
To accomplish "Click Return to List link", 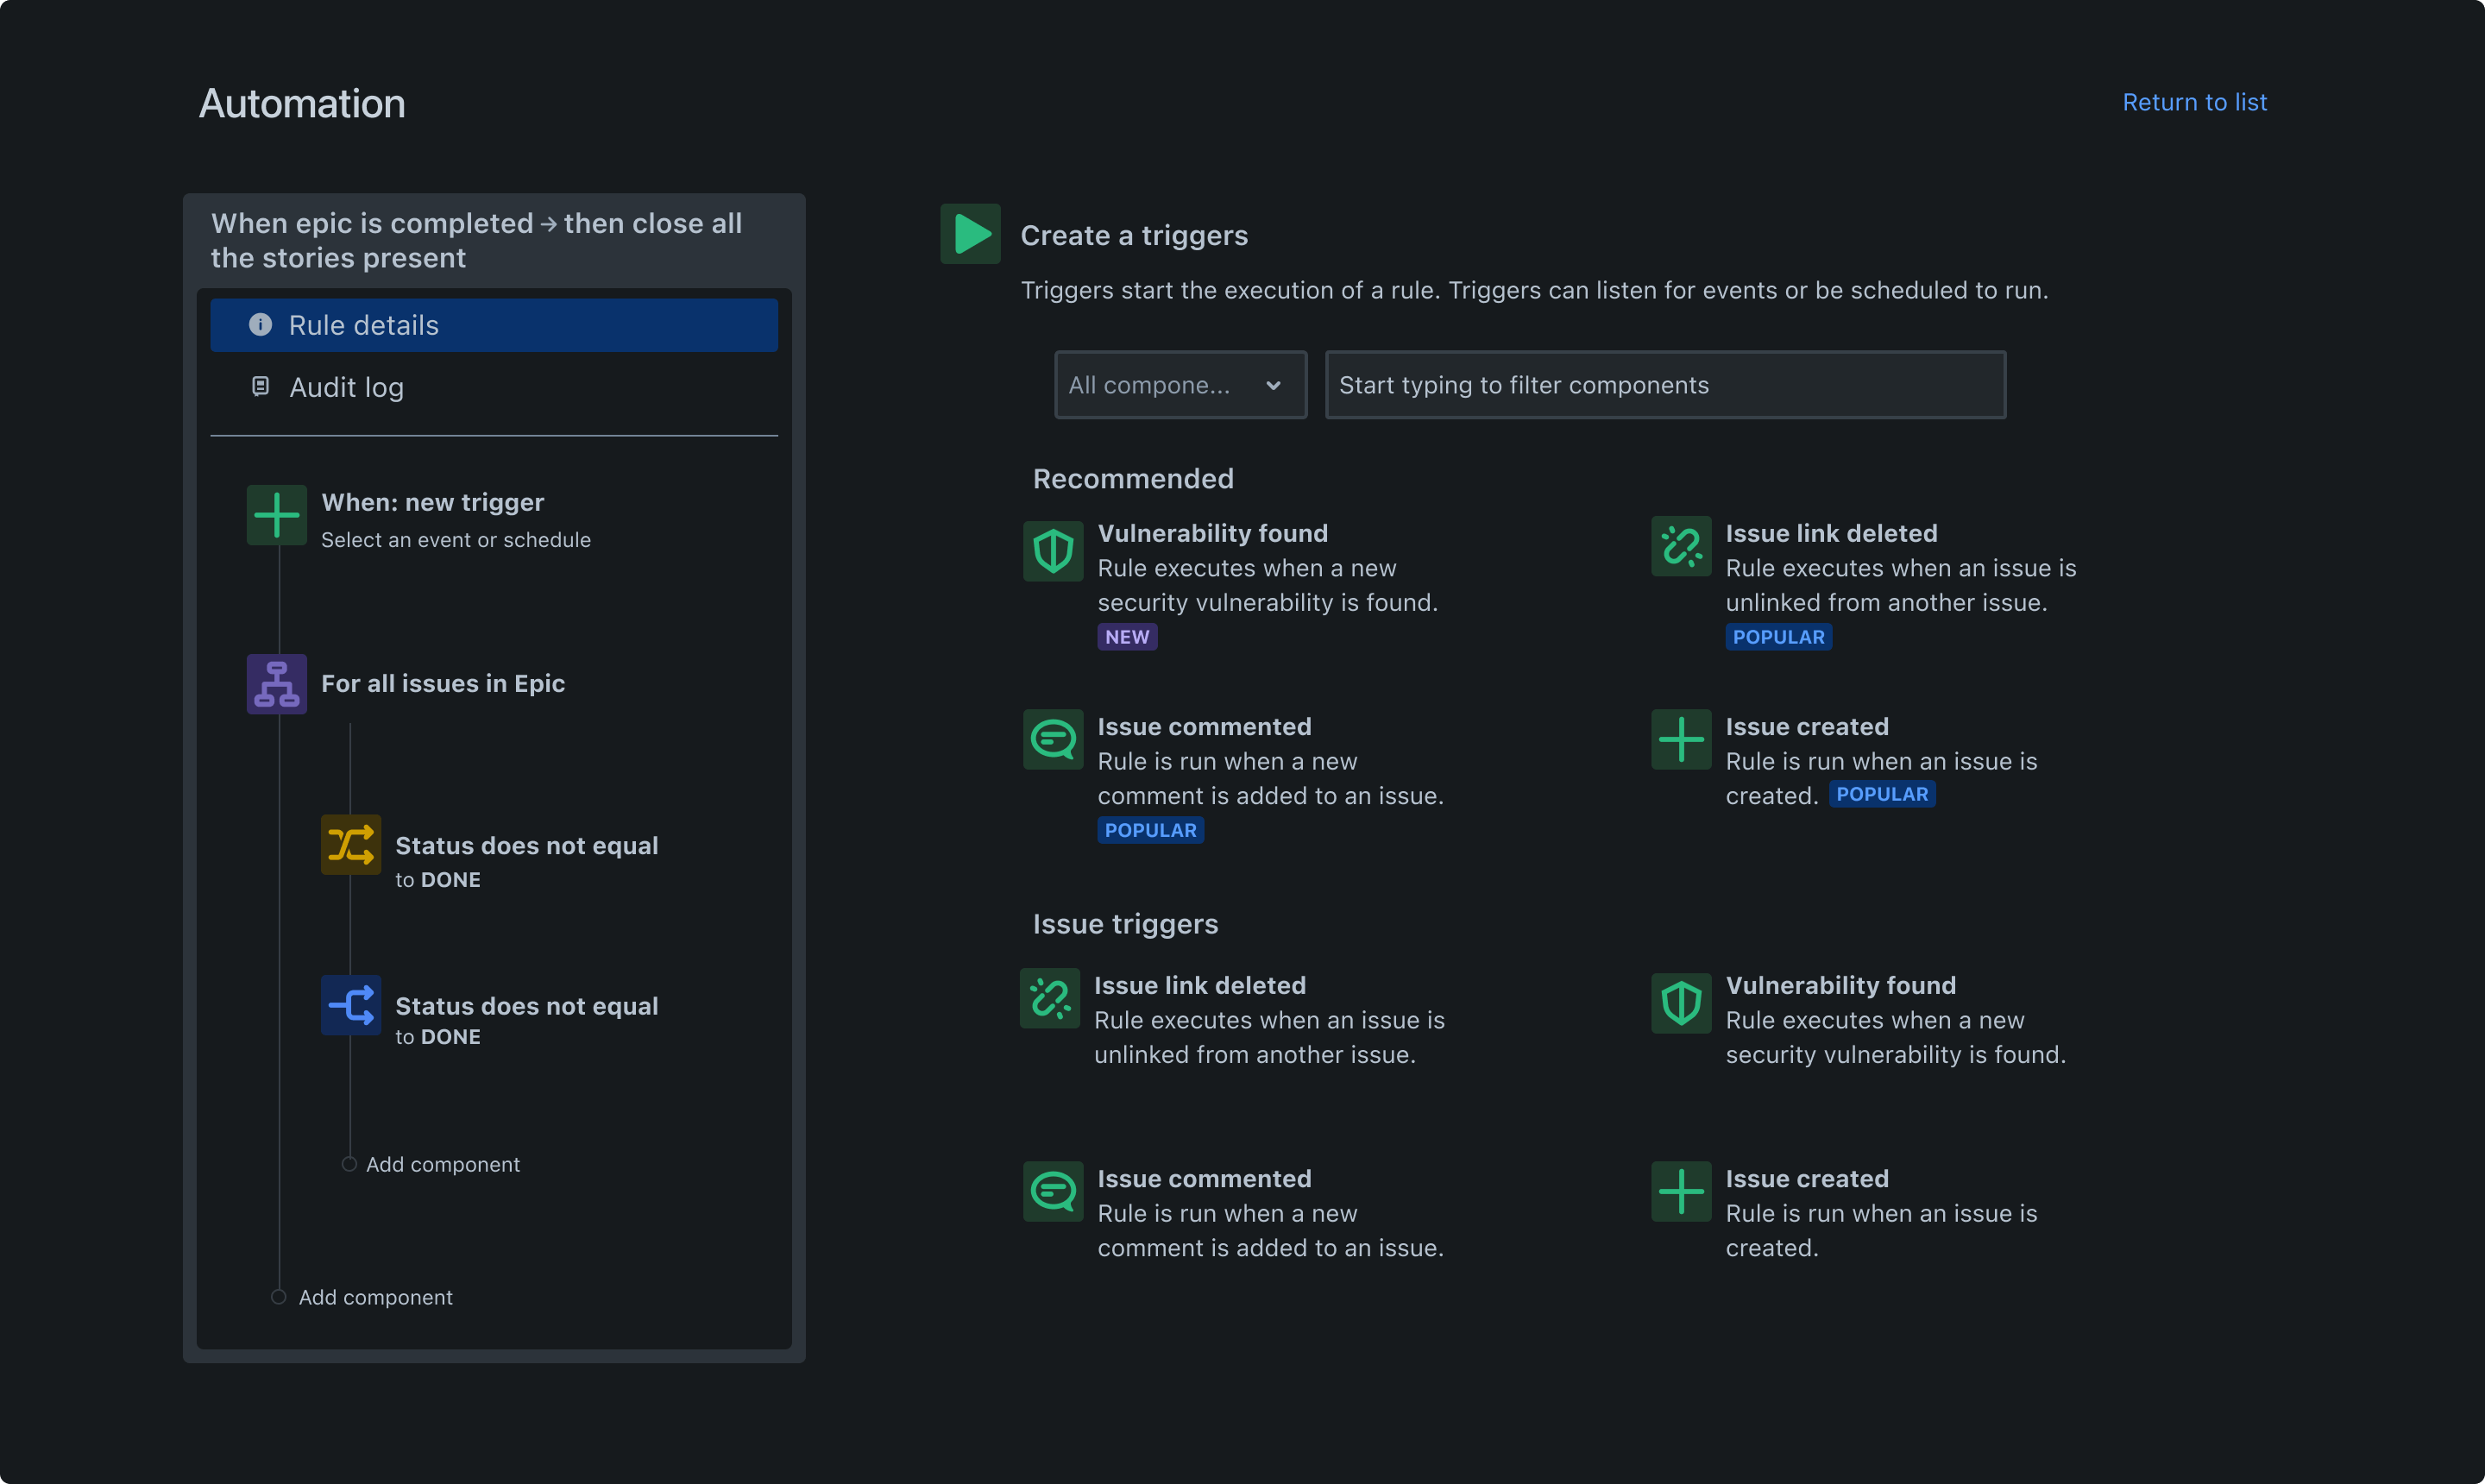I will [2195, 101].
